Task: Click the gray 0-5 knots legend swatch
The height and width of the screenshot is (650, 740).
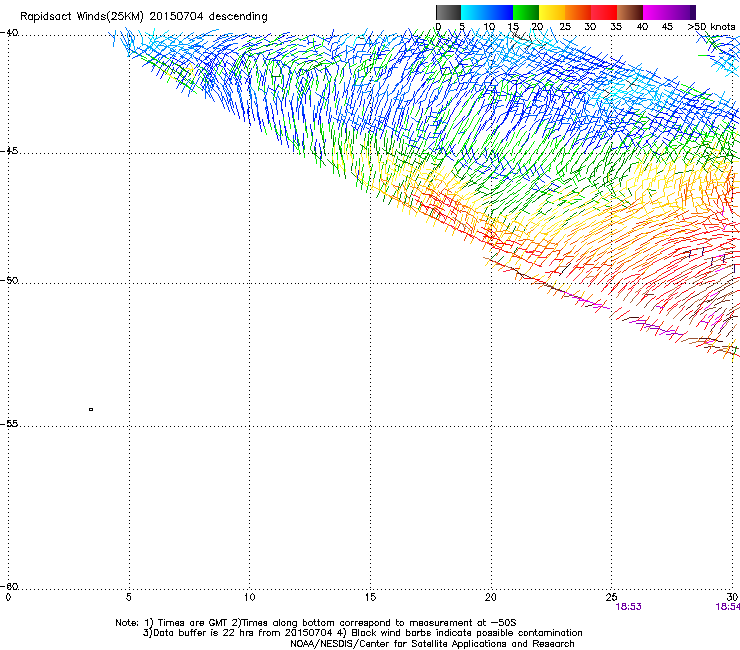Action: pos(448,12)
